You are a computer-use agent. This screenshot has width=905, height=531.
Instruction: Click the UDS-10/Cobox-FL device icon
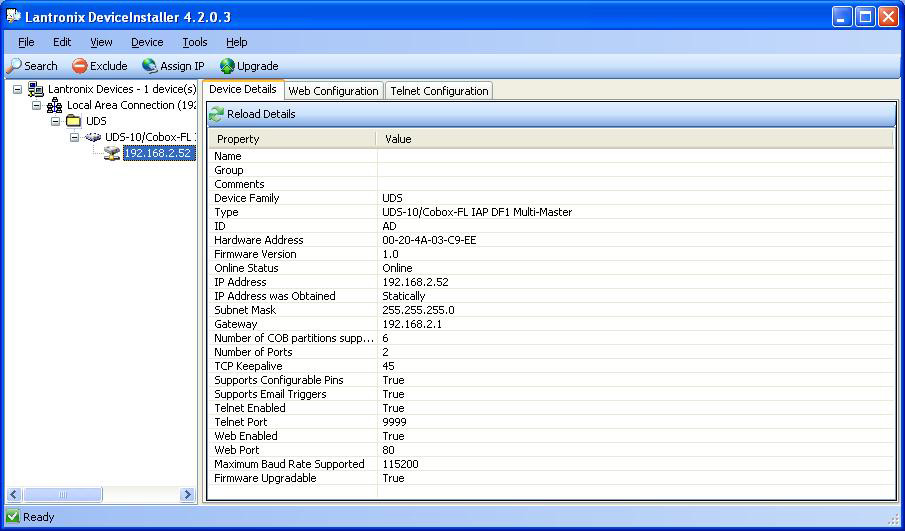click(x=93, y=137)
